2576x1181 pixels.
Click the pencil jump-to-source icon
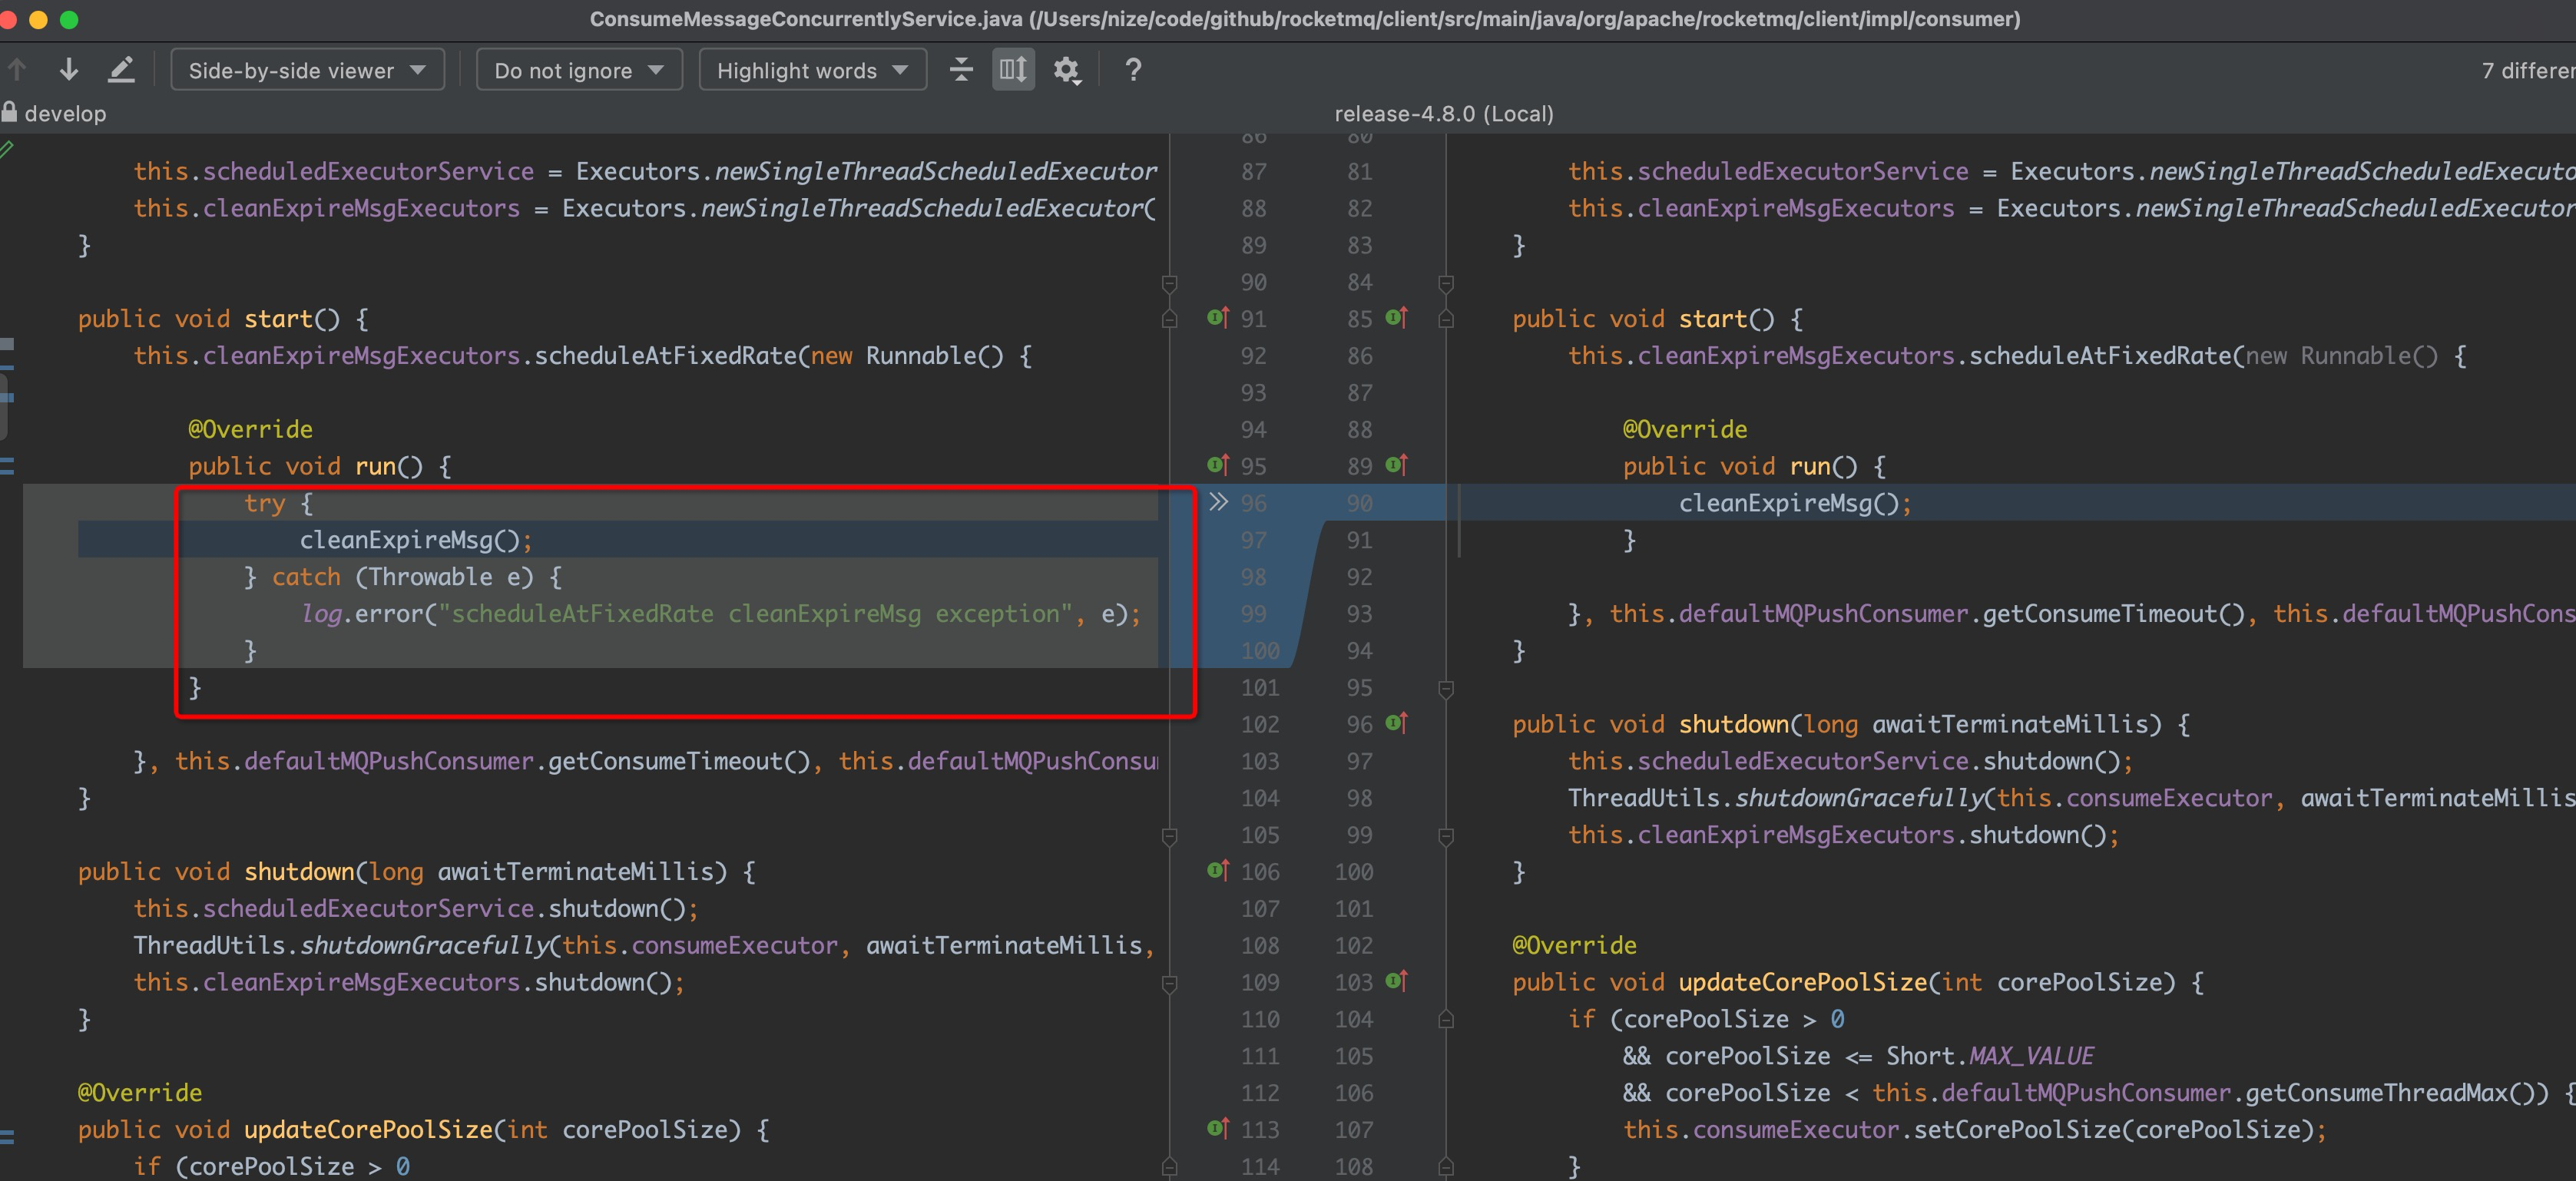coord(121,70)
